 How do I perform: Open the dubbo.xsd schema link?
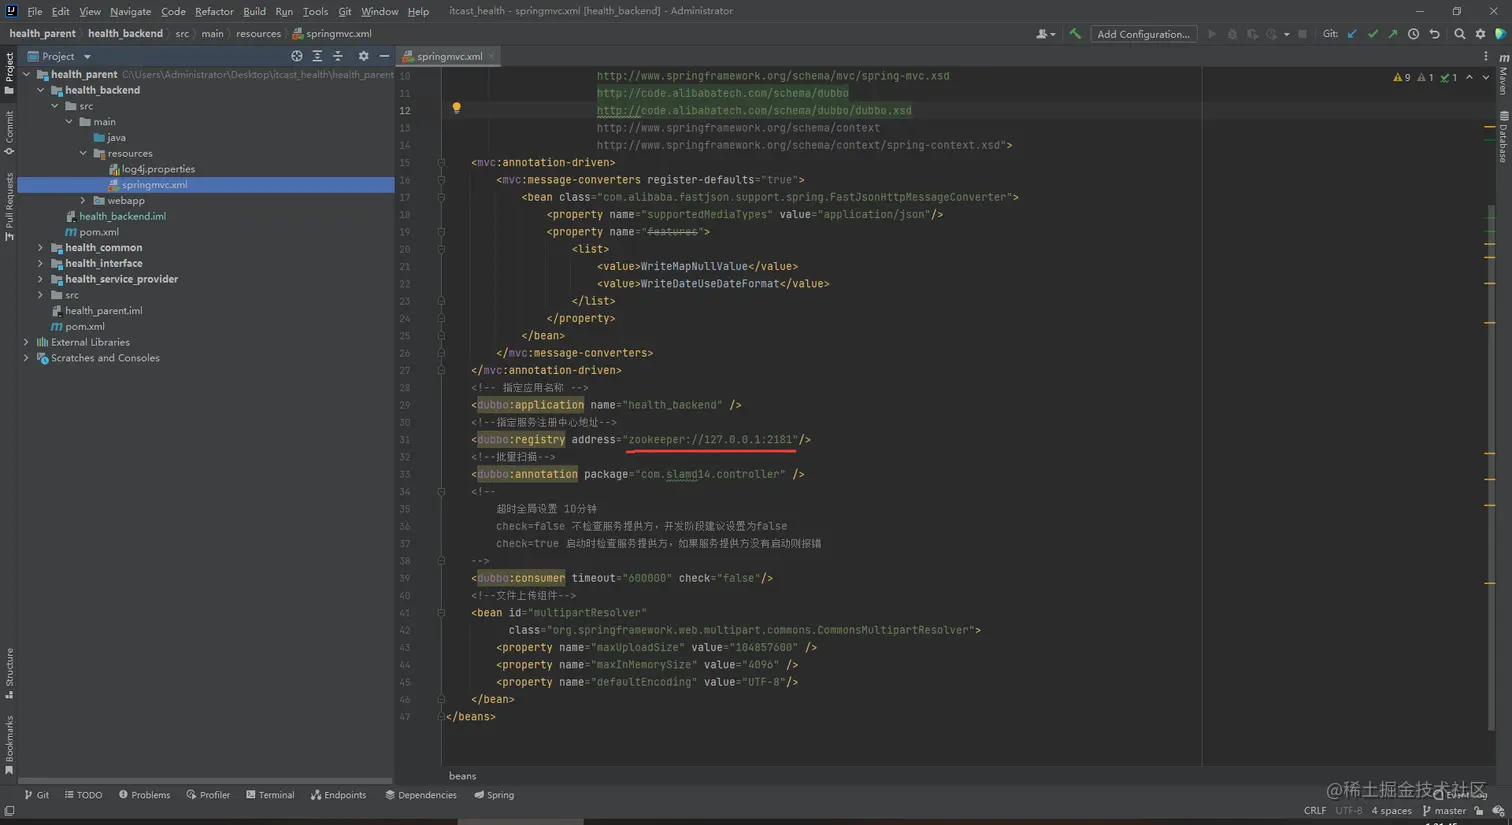click(x=753, y=111)
